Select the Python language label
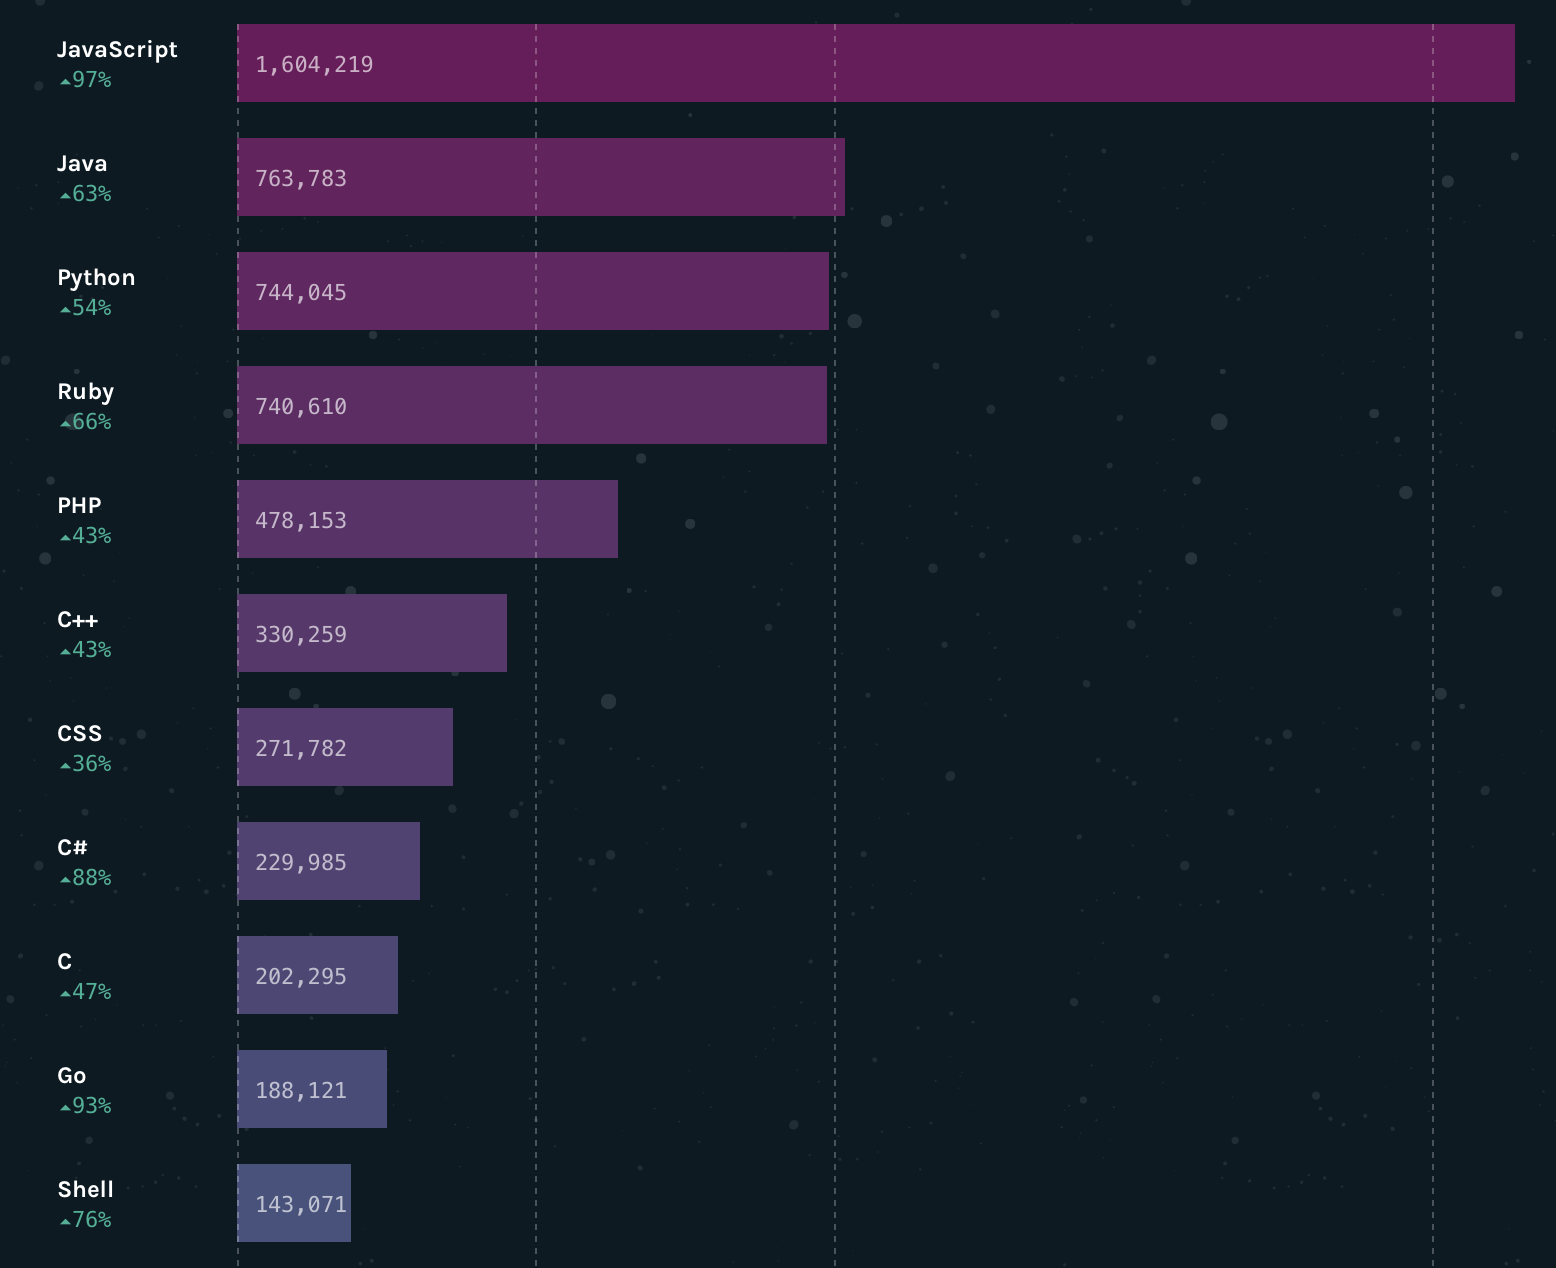Viewport: 1556px width, 1268px height. click(96, 278)
